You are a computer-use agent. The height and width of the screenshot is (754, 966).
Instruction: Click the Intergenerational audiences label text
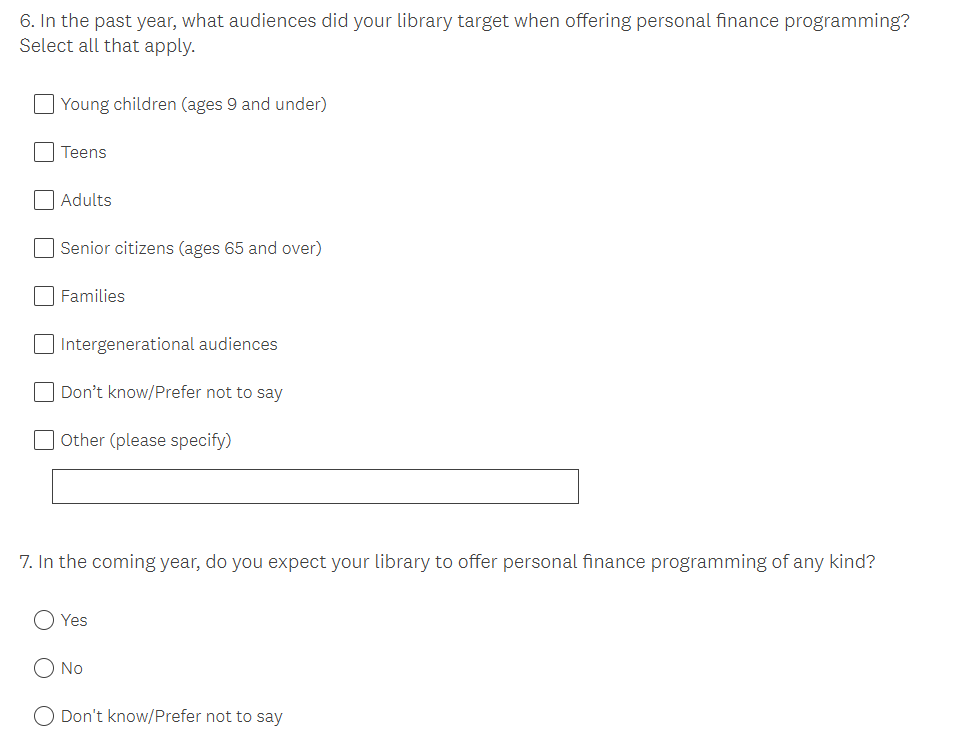coord(169,344)
